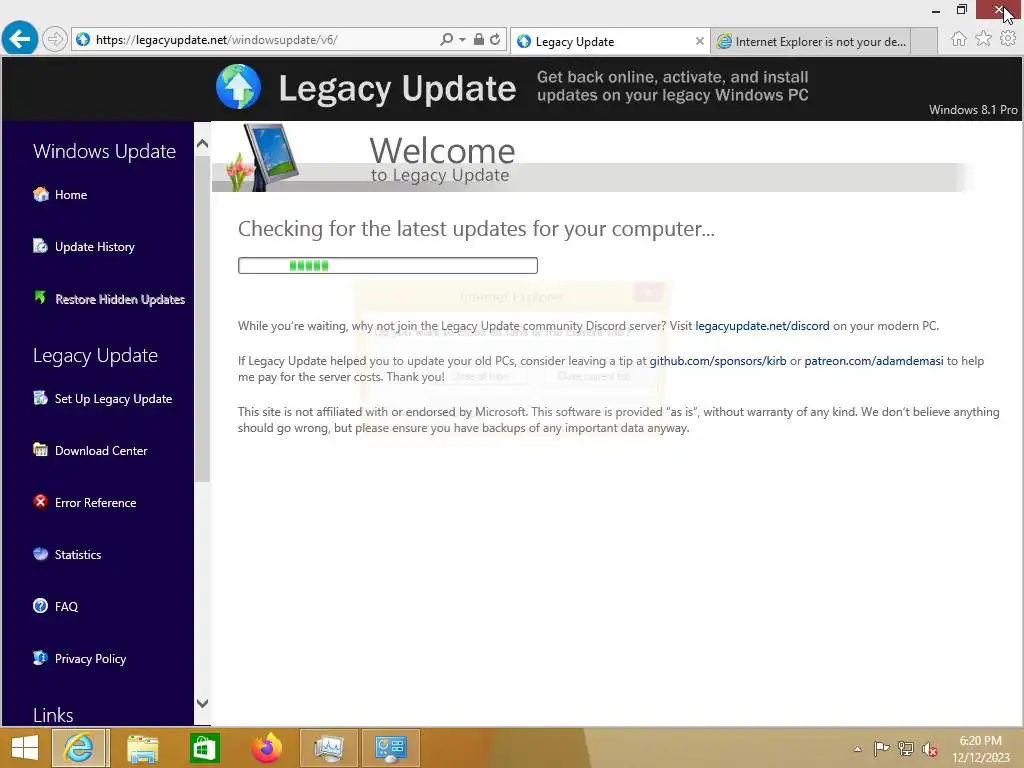Open Set Up Legacy Update link
The image size is (1024, 768).
pos(114,399)
